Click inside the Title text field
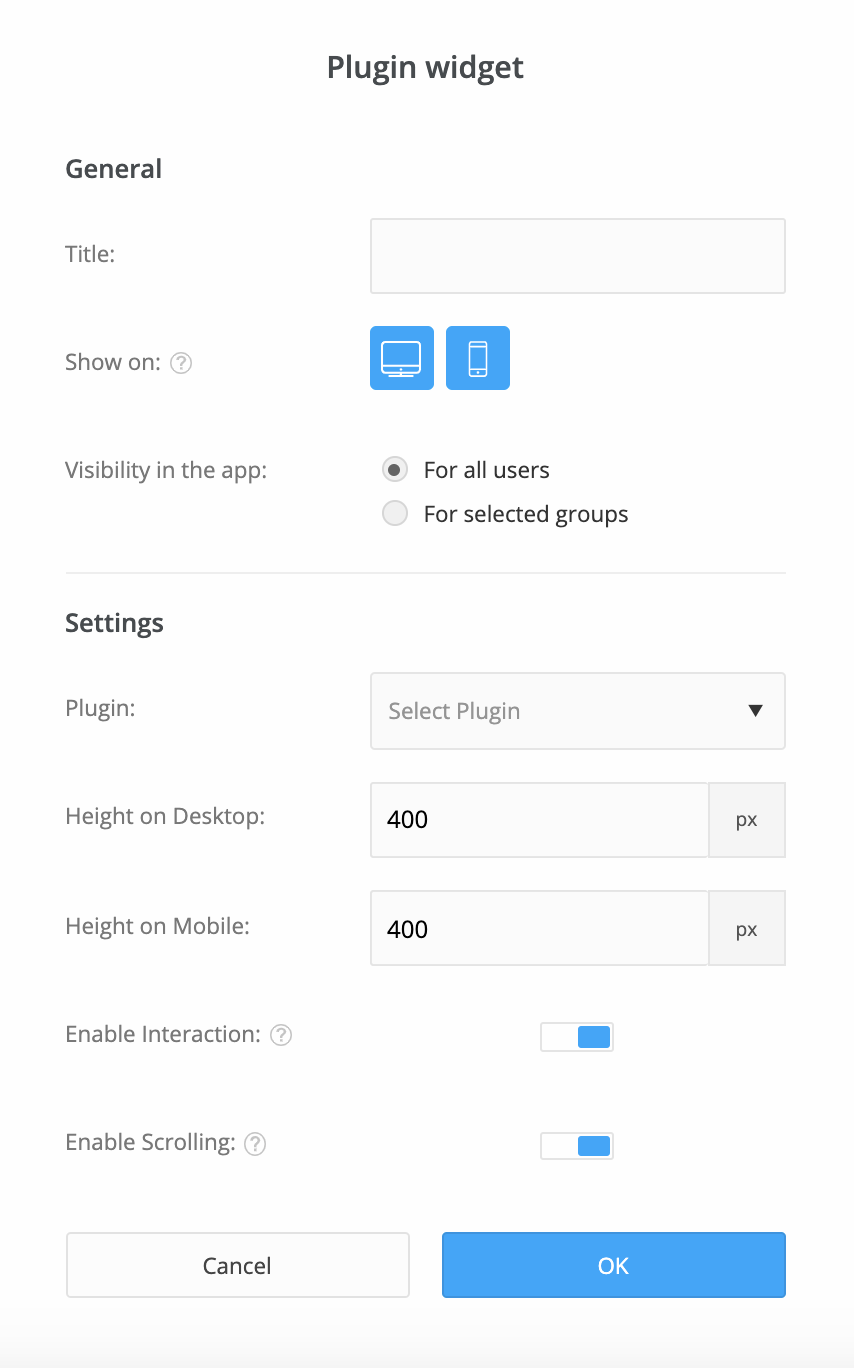This screenshot has width=854, height=1368. [578, 255]
